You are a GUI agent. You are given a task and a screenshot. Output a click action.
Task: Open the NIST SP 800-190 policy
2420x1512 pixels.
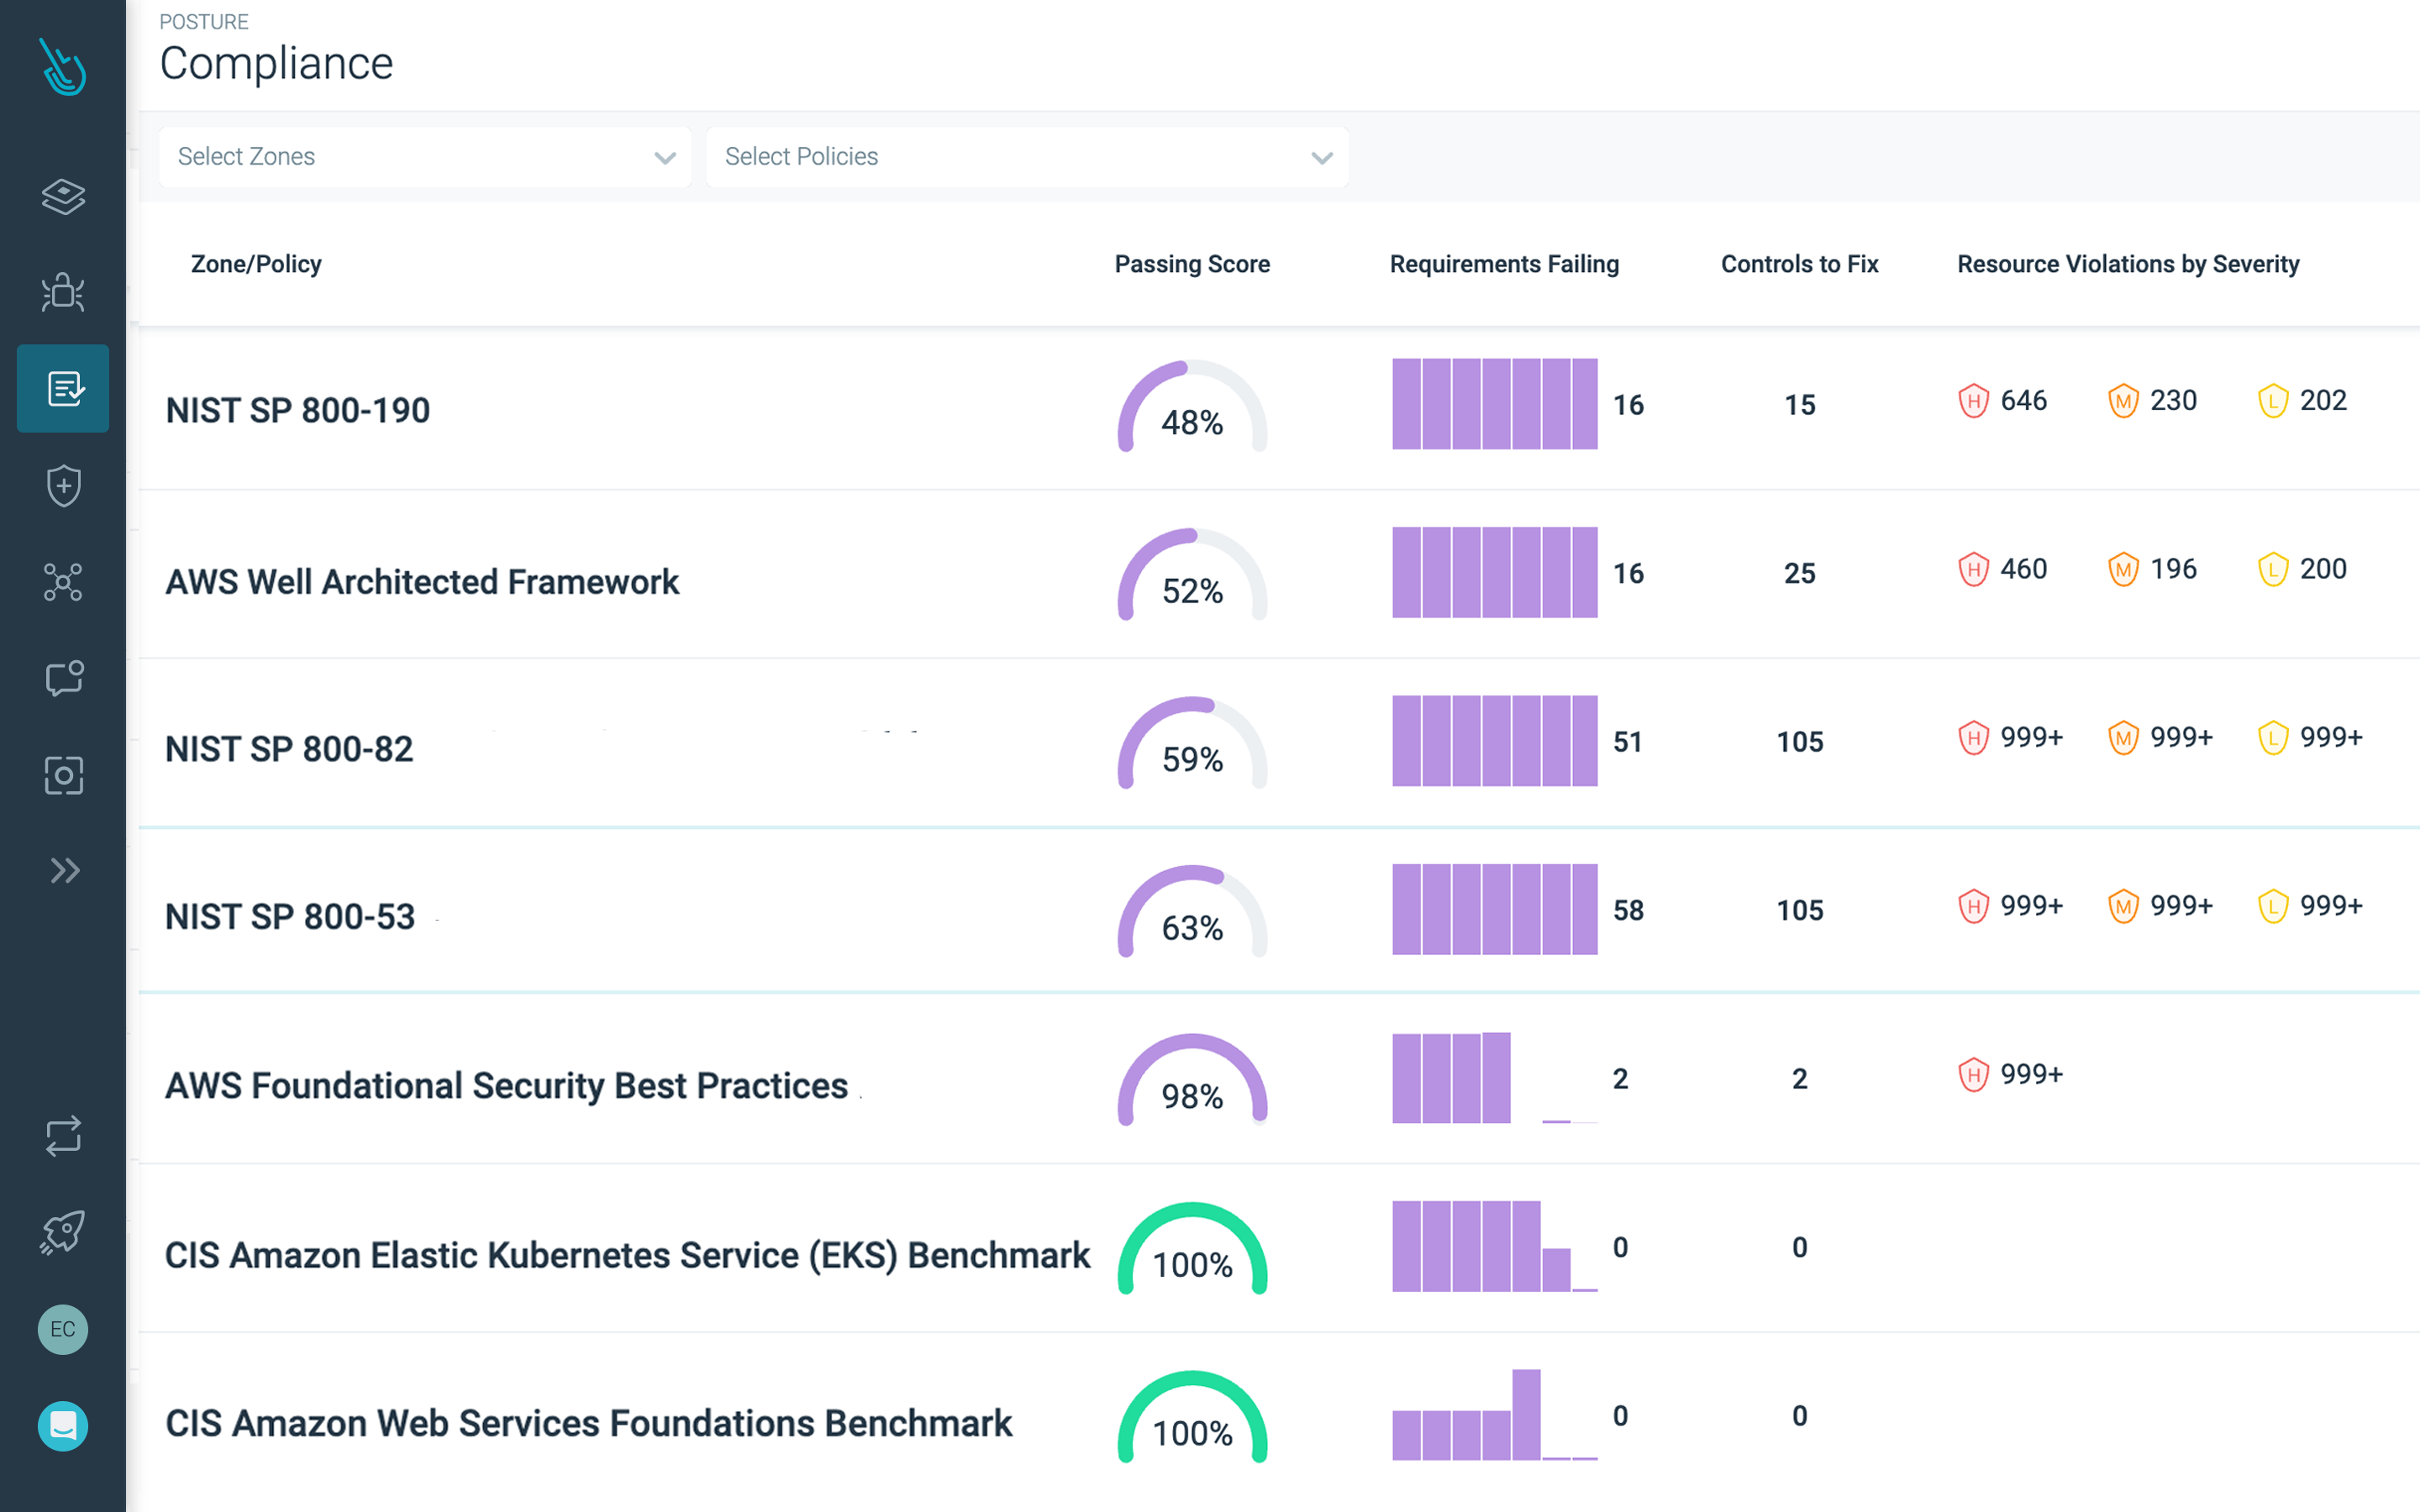(x=298, y=410)
